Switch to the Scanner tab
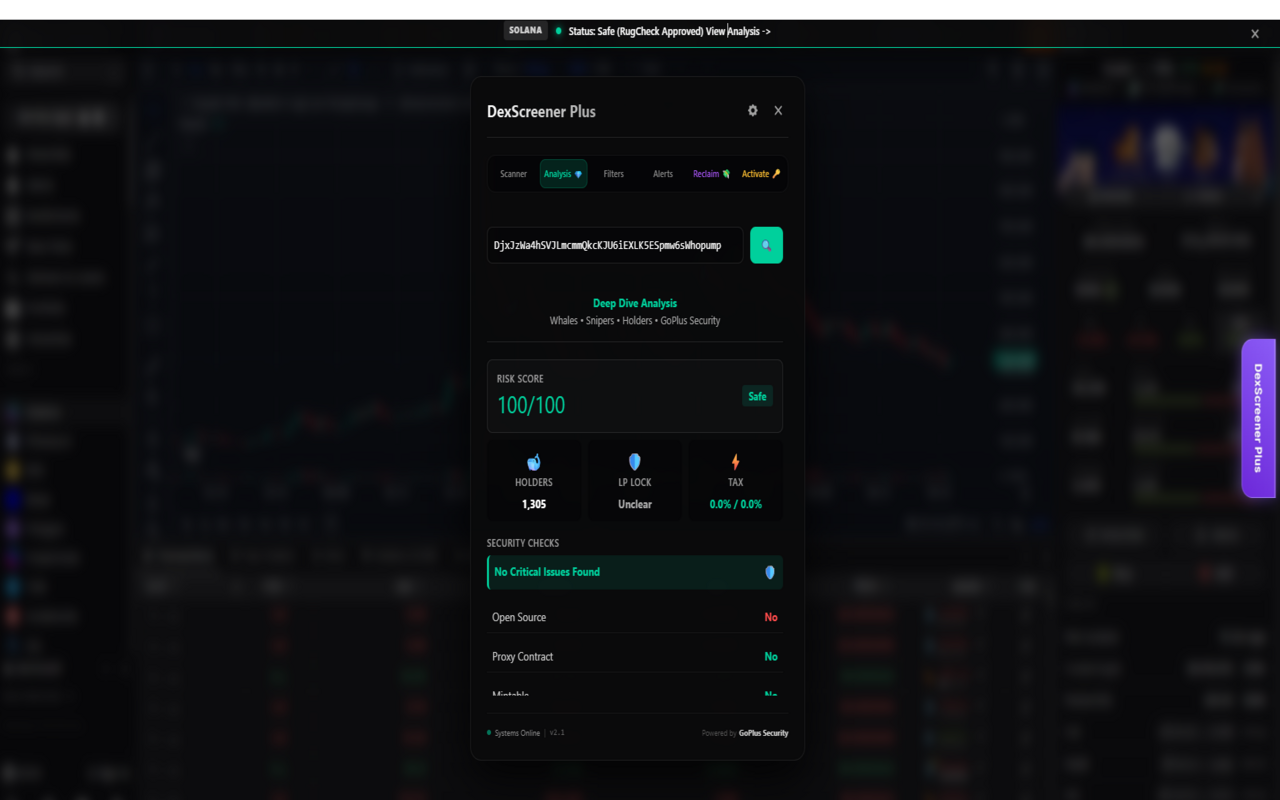1280x800 pixels. 513,174
